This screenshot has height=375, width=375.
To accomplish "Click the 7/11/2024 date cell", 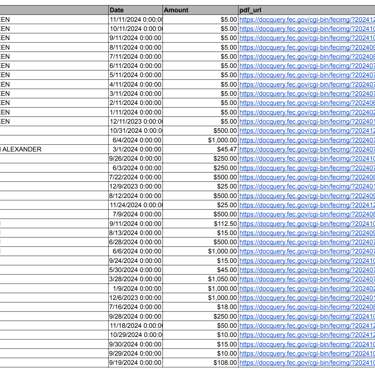I will 136,57.
